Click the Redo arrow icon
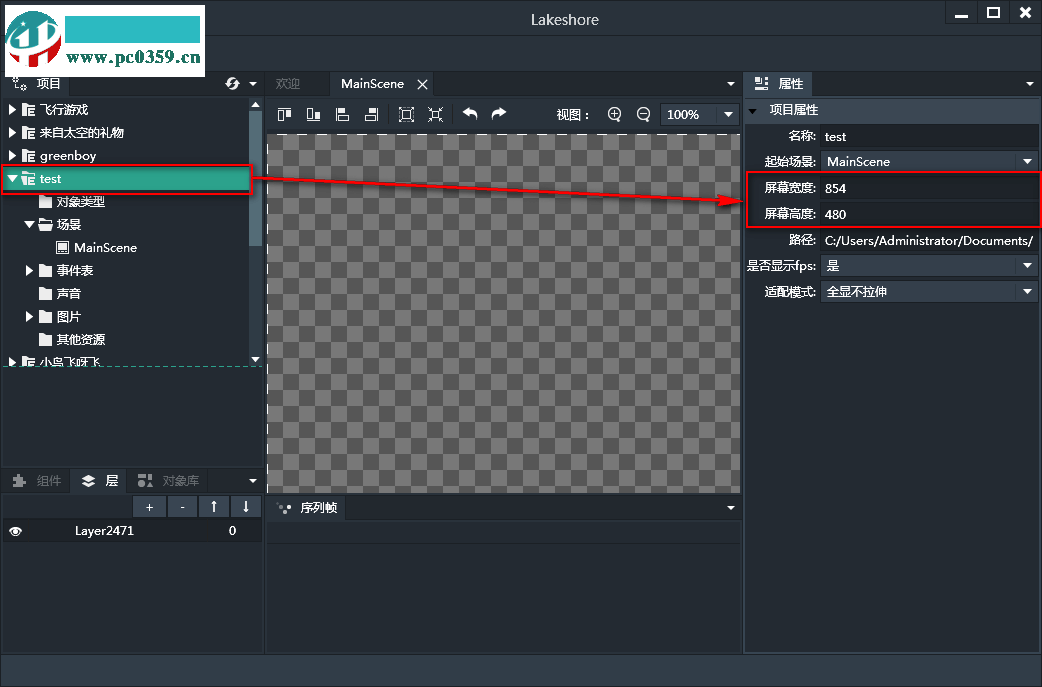Screen dimensions: 1042x687 point(498,114)
